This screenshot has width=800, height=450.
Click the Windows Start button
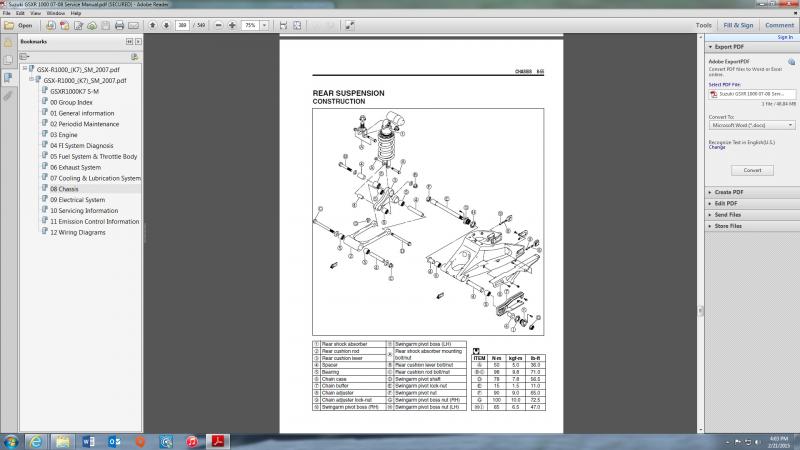tap(11, 442)
